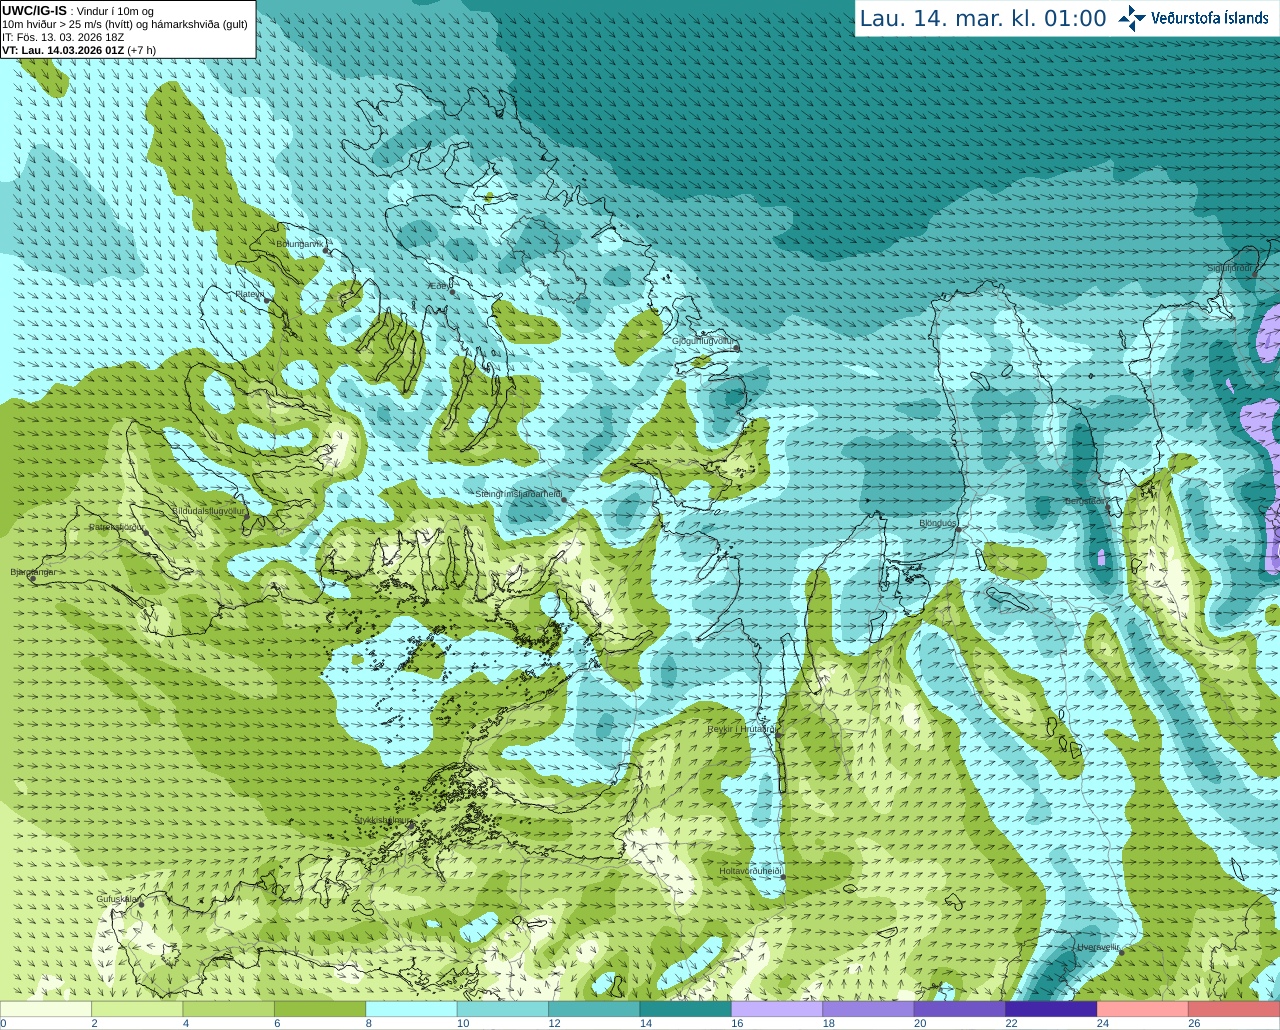Select the 24–26 m/s pink legend swatch
This screenshot has width=1280, height=1030.
pyautogui.click(x=1143, y=1009)
